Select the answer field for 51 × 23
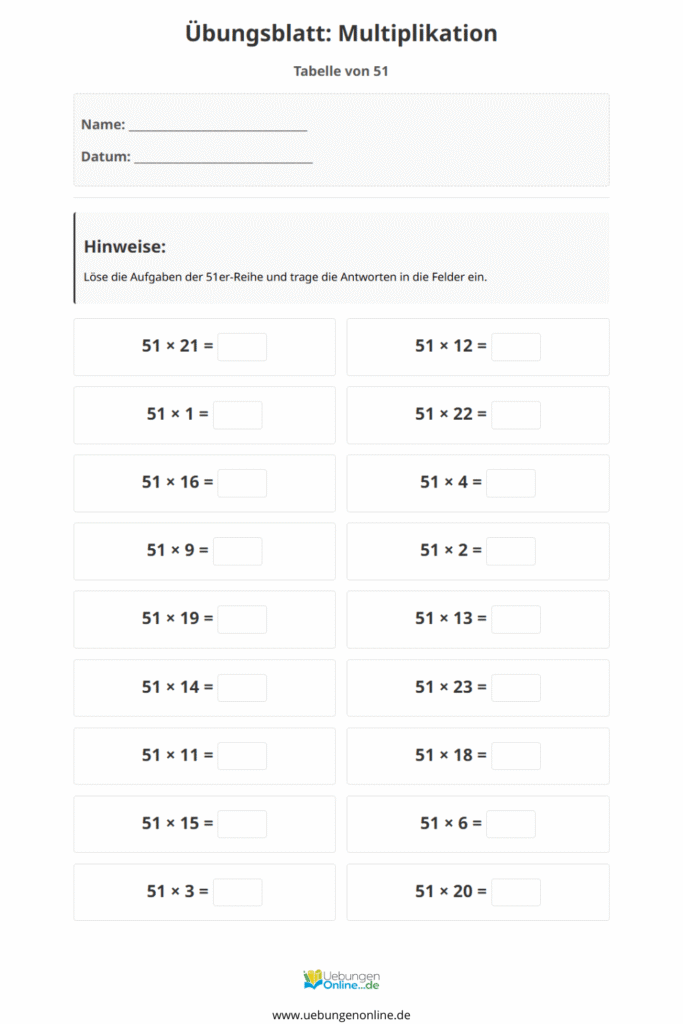 point(515,688)
